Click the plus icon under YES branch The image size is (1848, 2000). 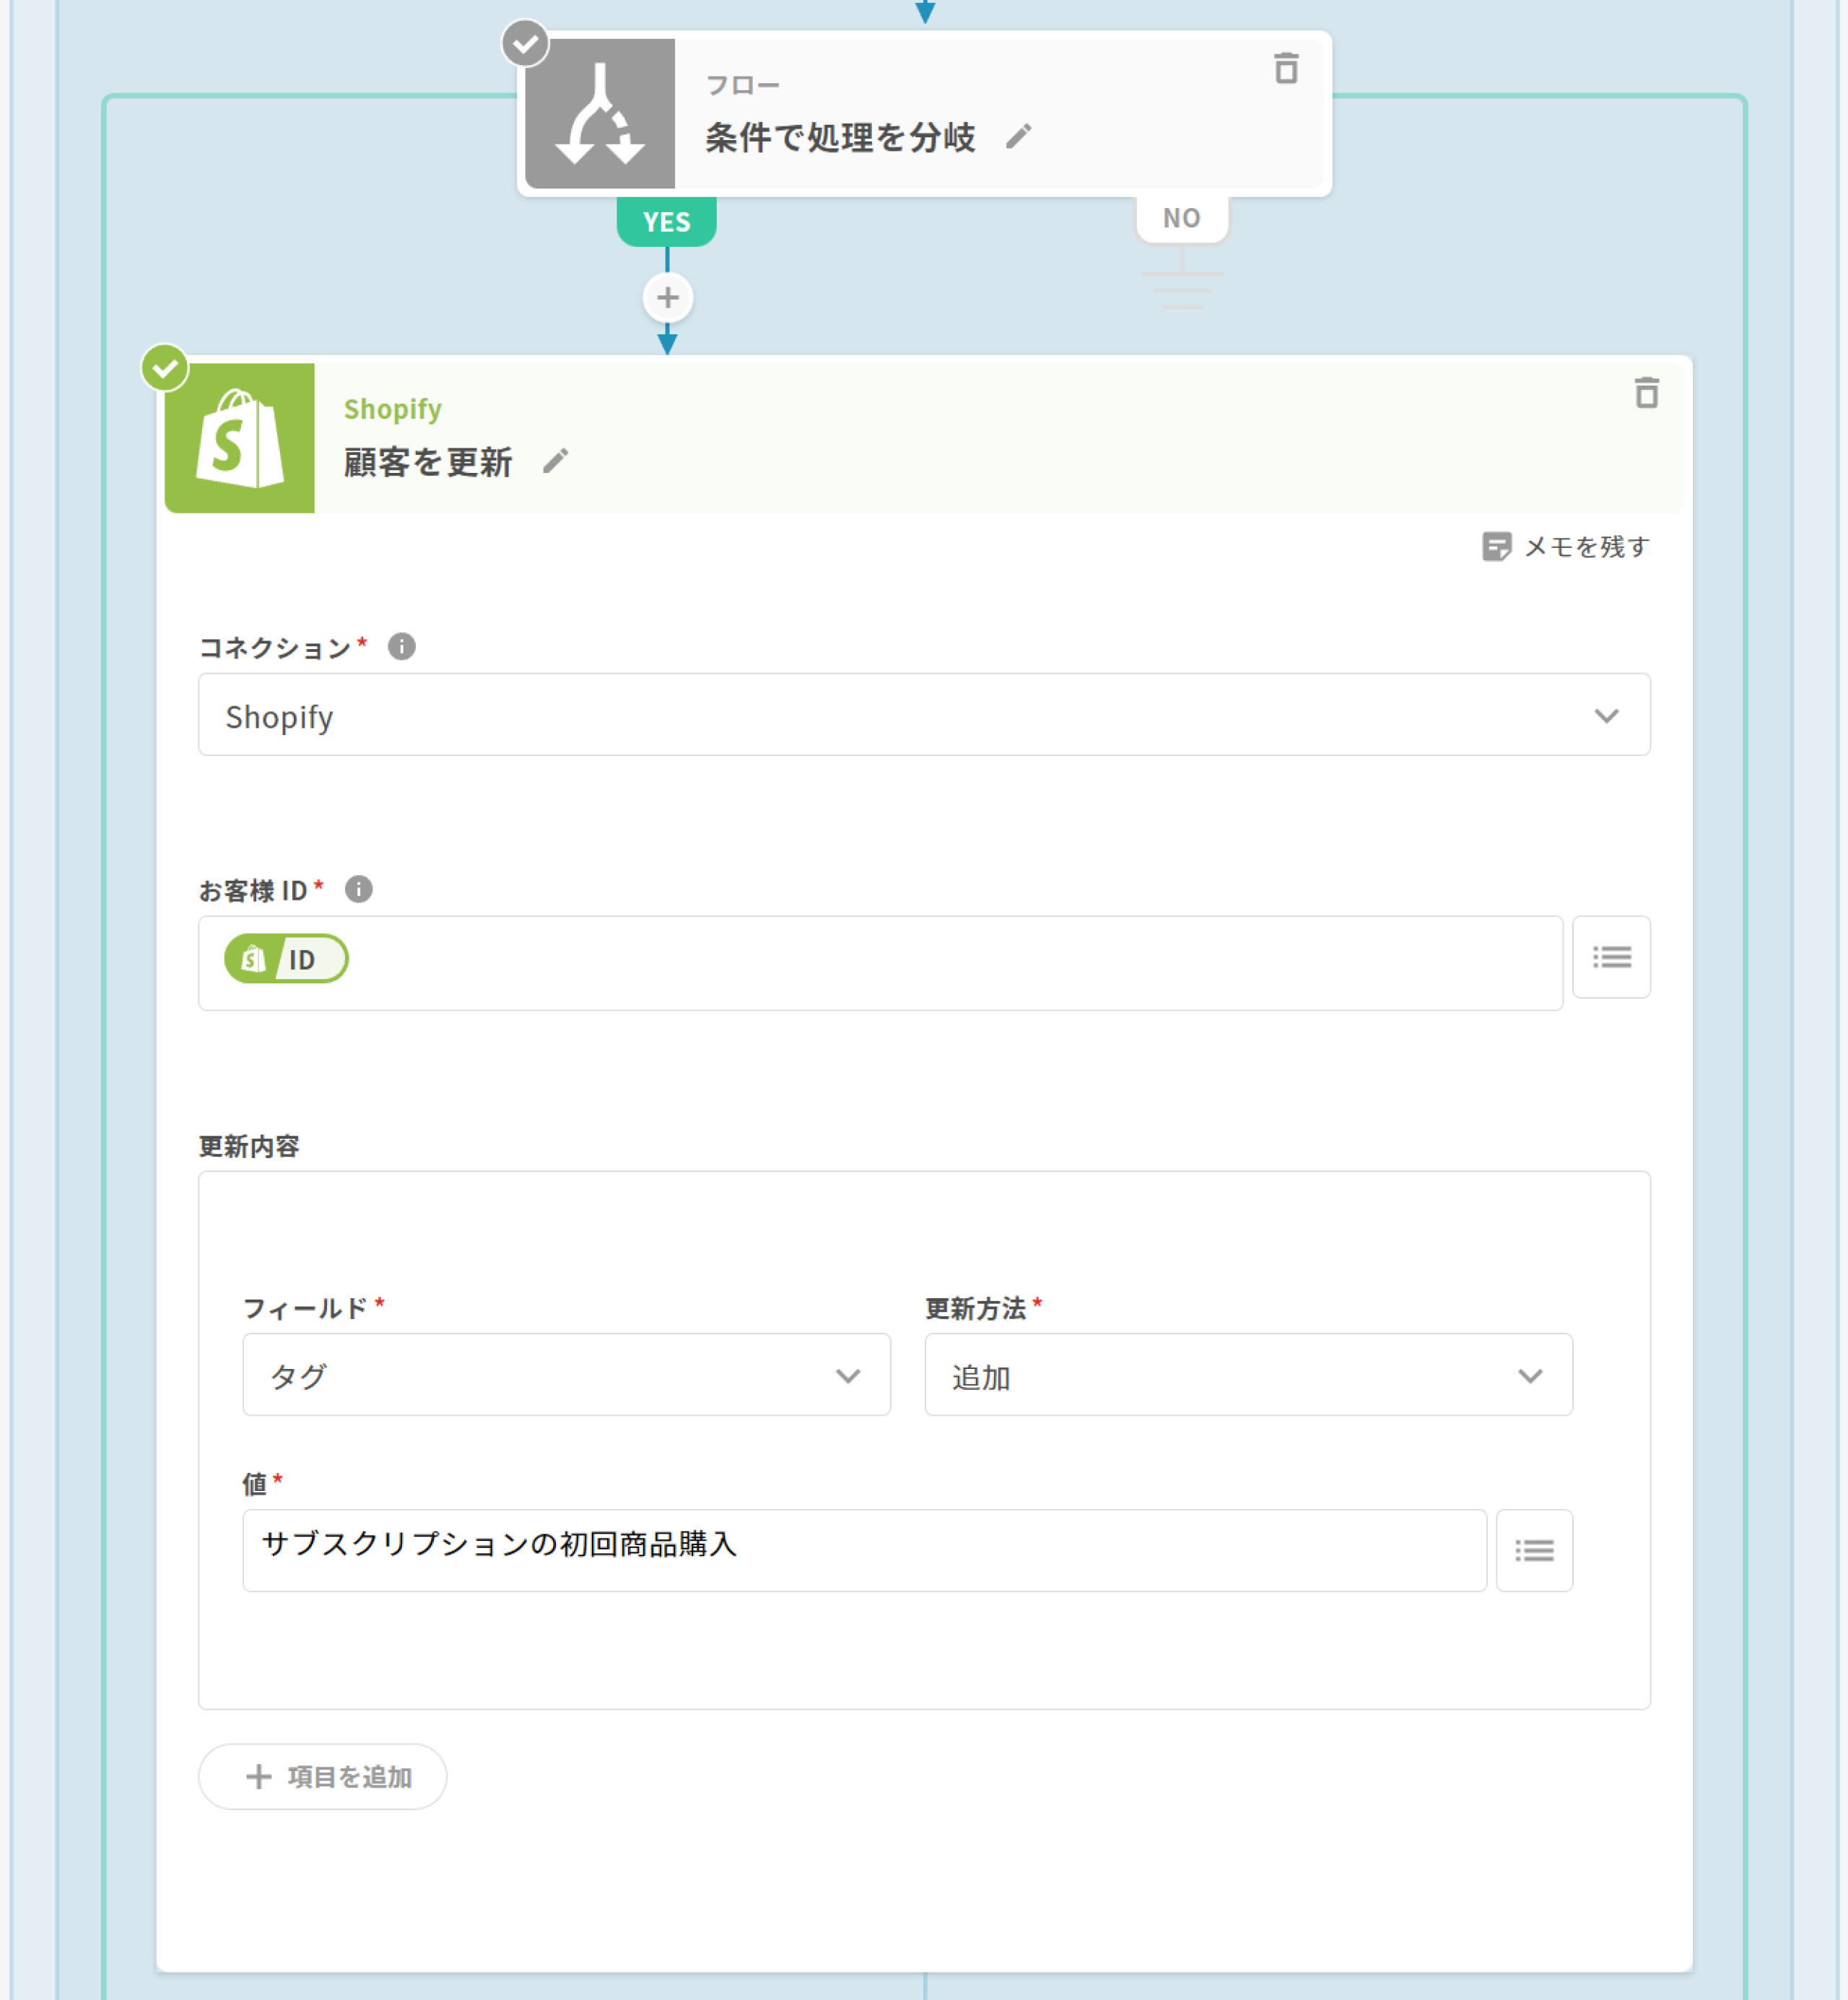coord(667,298)
